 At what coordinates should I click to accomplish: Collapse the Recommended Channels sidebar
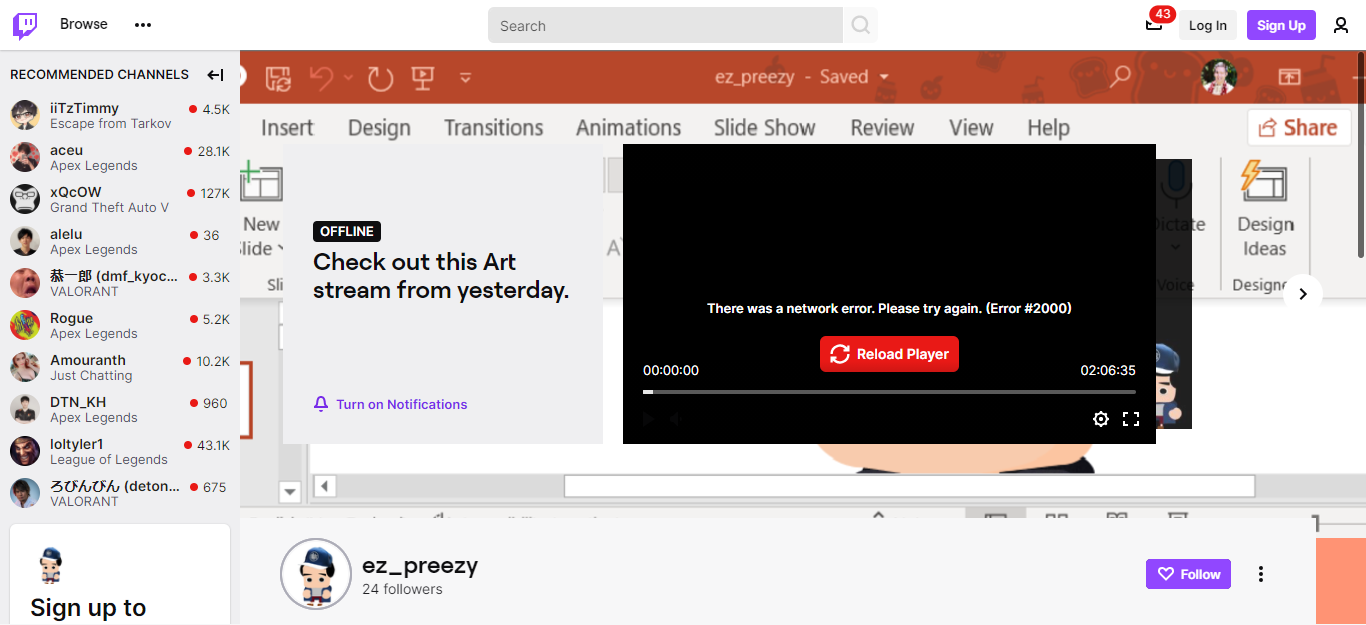(215, 75)
